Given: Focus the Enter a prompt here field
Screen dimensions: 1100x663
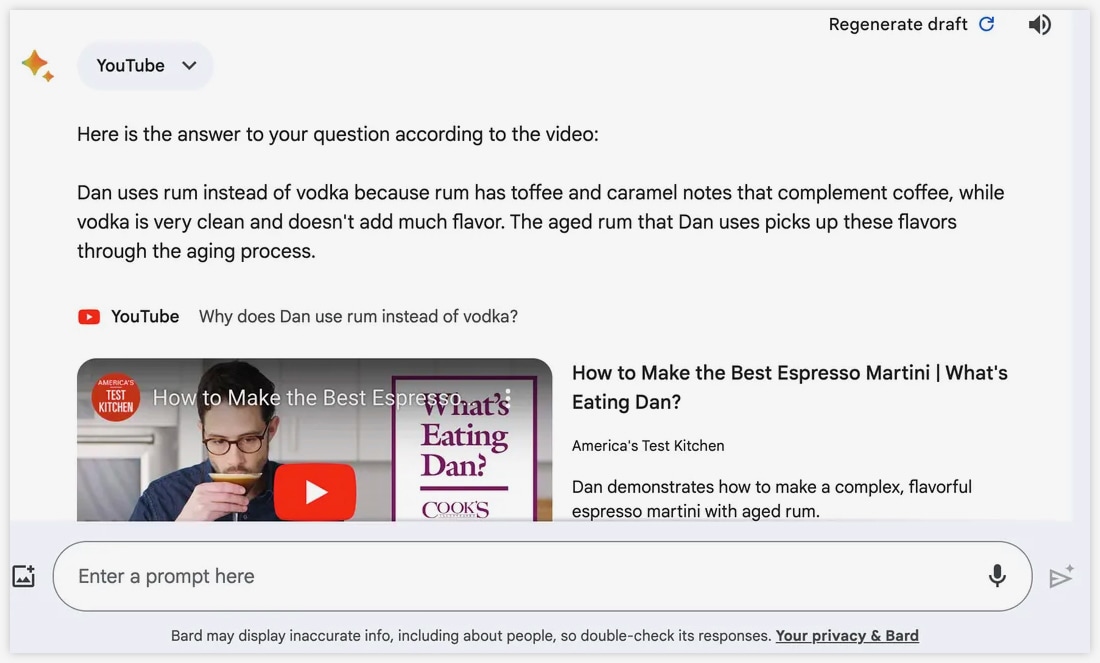Looking at the screenshot, I should 542,576.
